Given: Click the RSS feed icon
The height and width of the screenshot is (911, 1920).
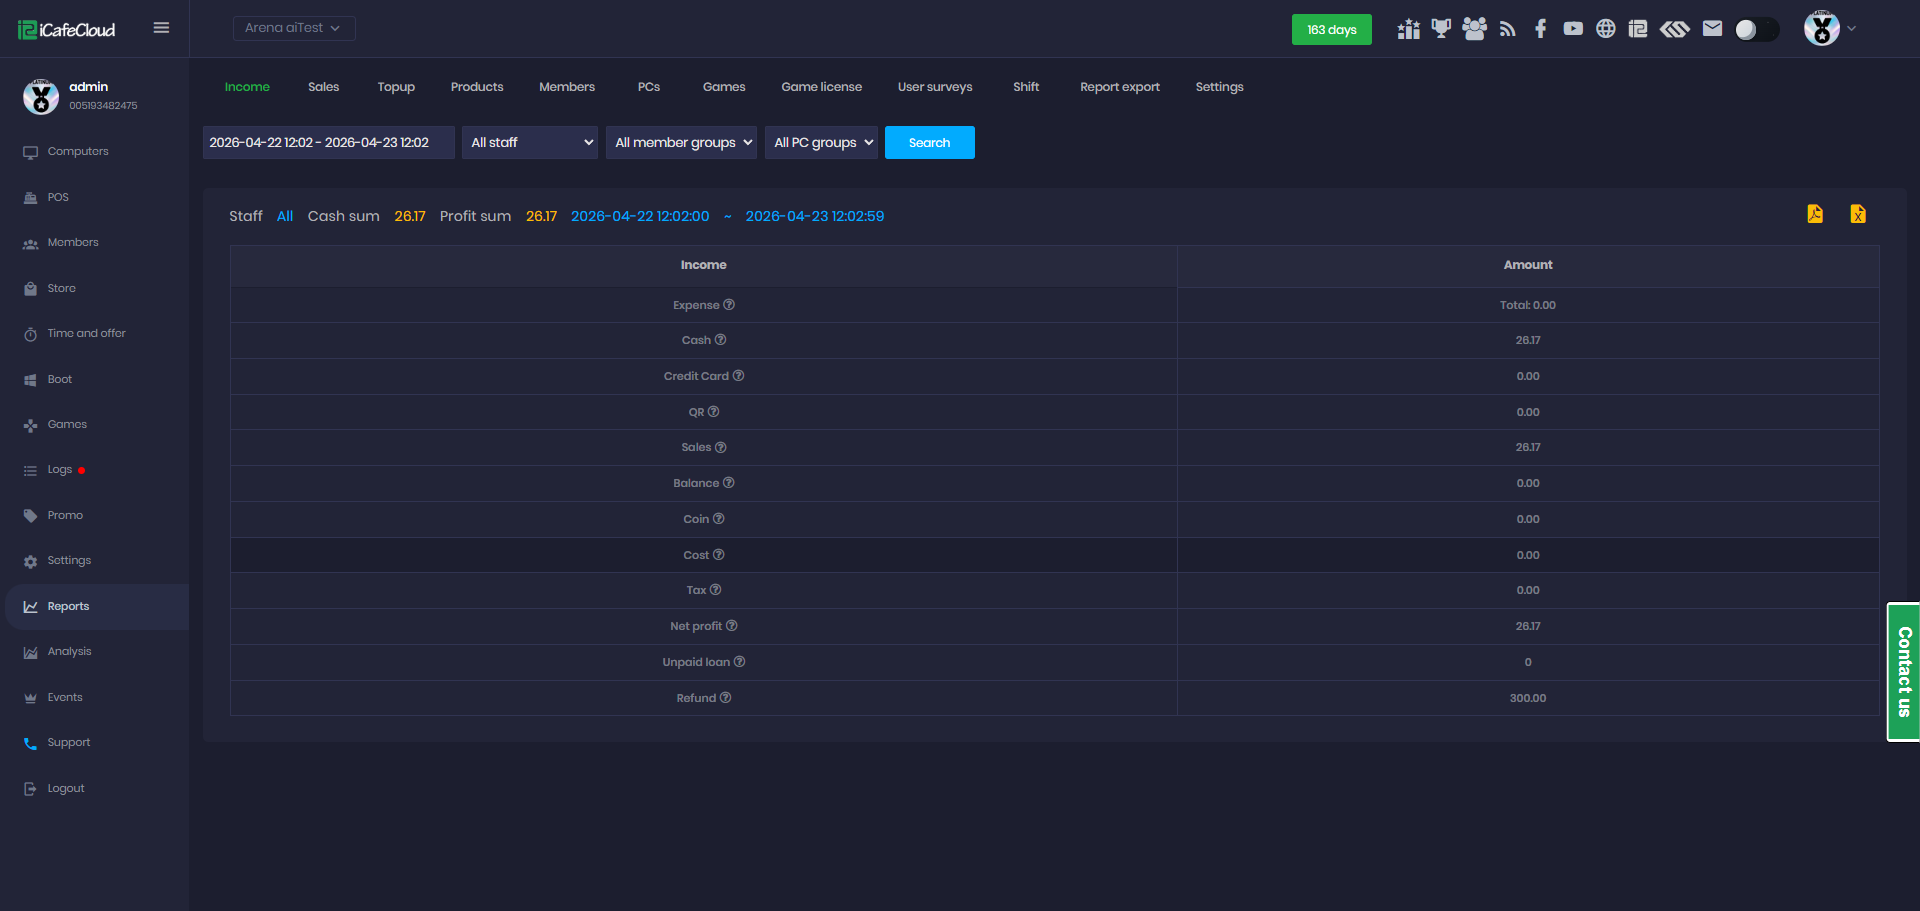Looking at the screenshot, I should [x=1508, y=29].
